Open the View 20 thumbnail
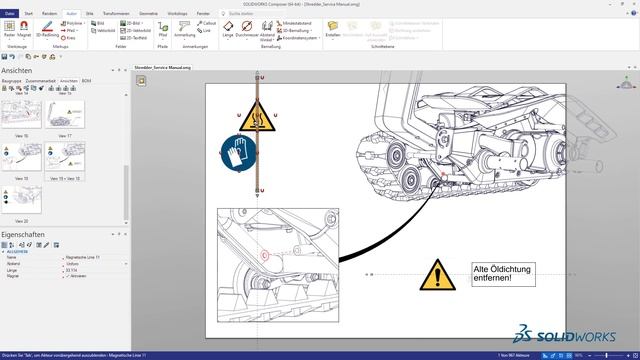 point(21,200)
